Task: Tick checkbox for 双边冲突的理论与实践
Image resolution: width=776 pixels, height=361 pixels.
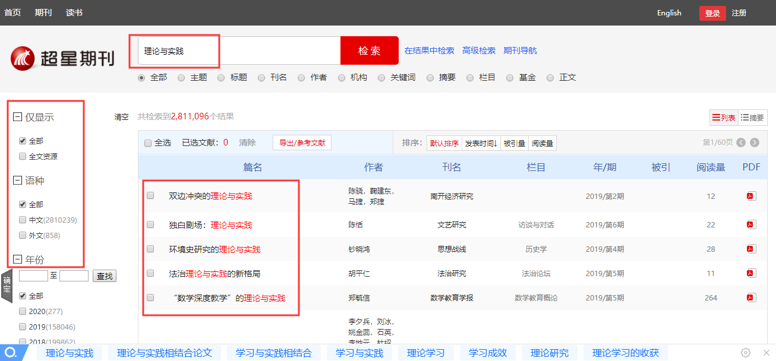Action: [x=150, y=196]
